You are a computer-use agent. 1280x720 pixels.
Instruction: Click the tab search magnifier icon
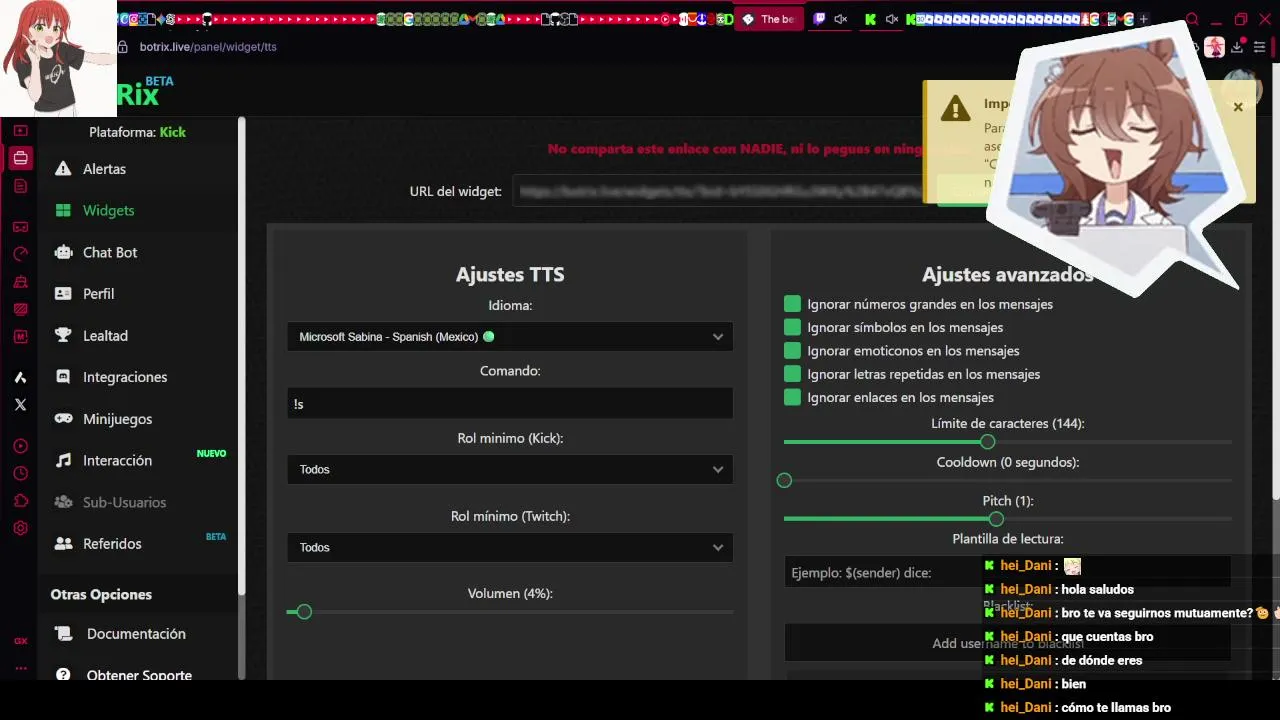(x=1192, y=19)
